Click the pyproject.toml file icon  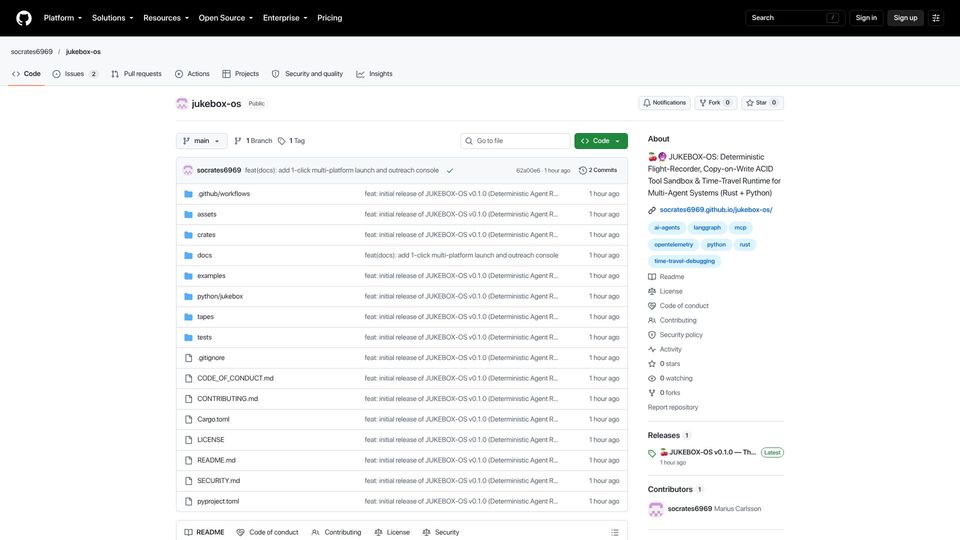(189, 501)
